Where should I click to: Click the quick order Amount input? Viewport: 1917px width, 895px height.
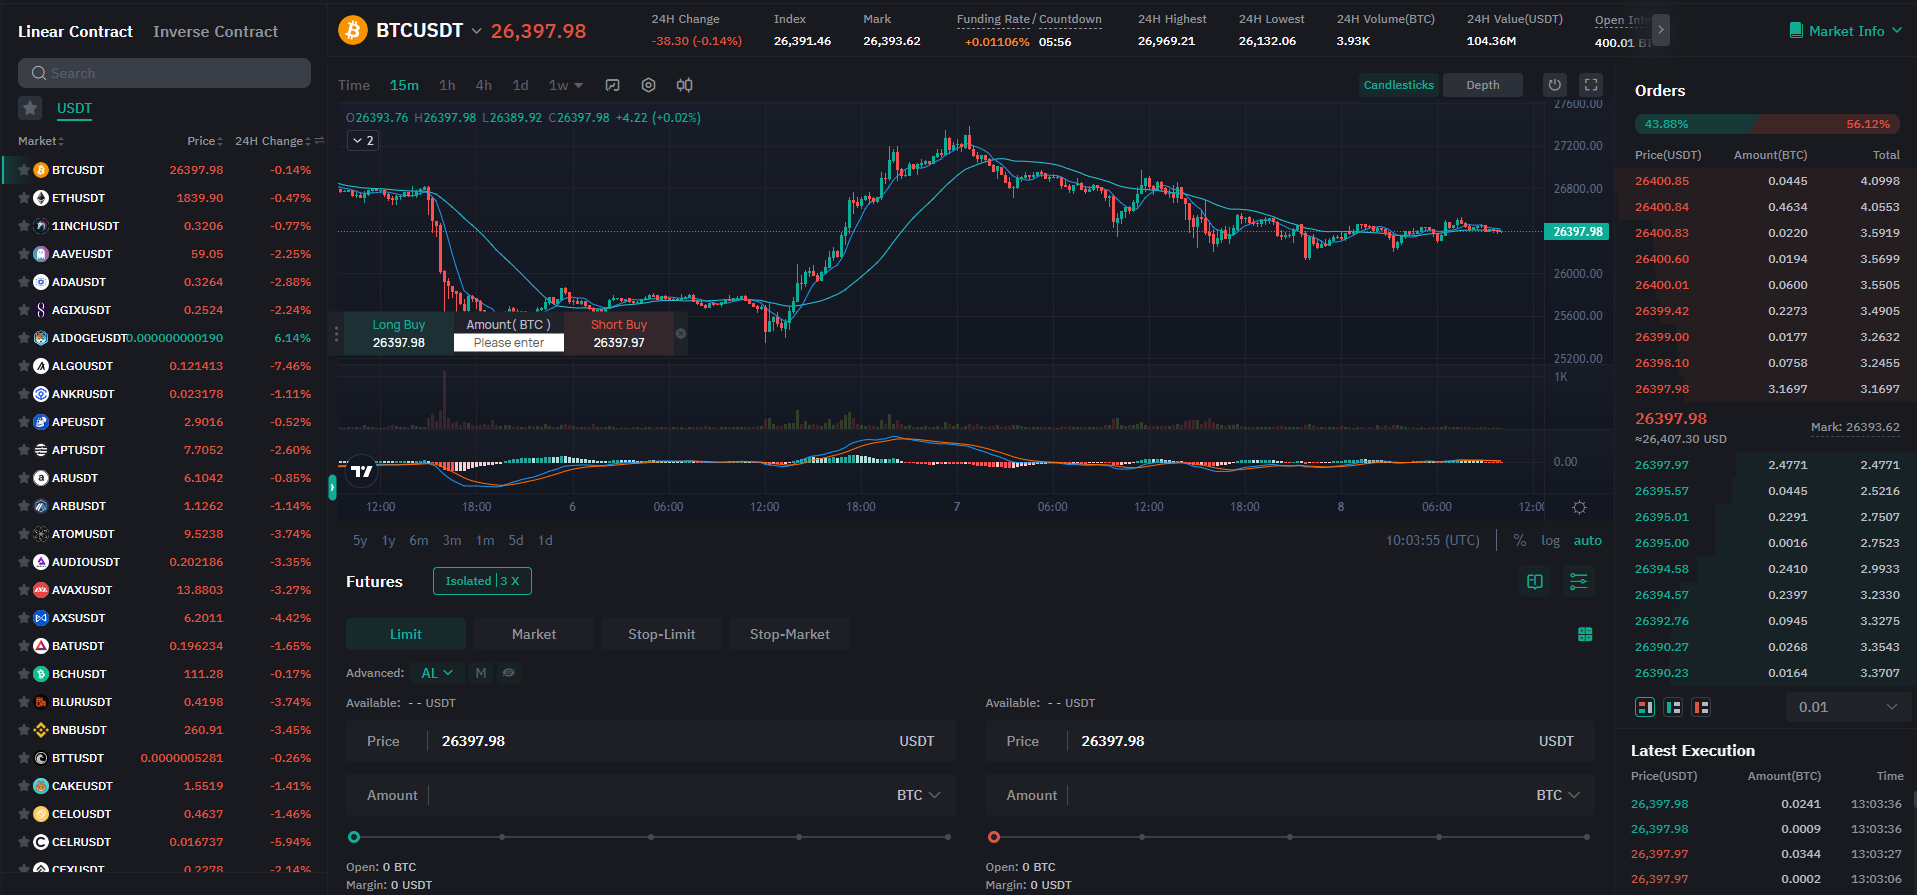(x=509, y=343)
